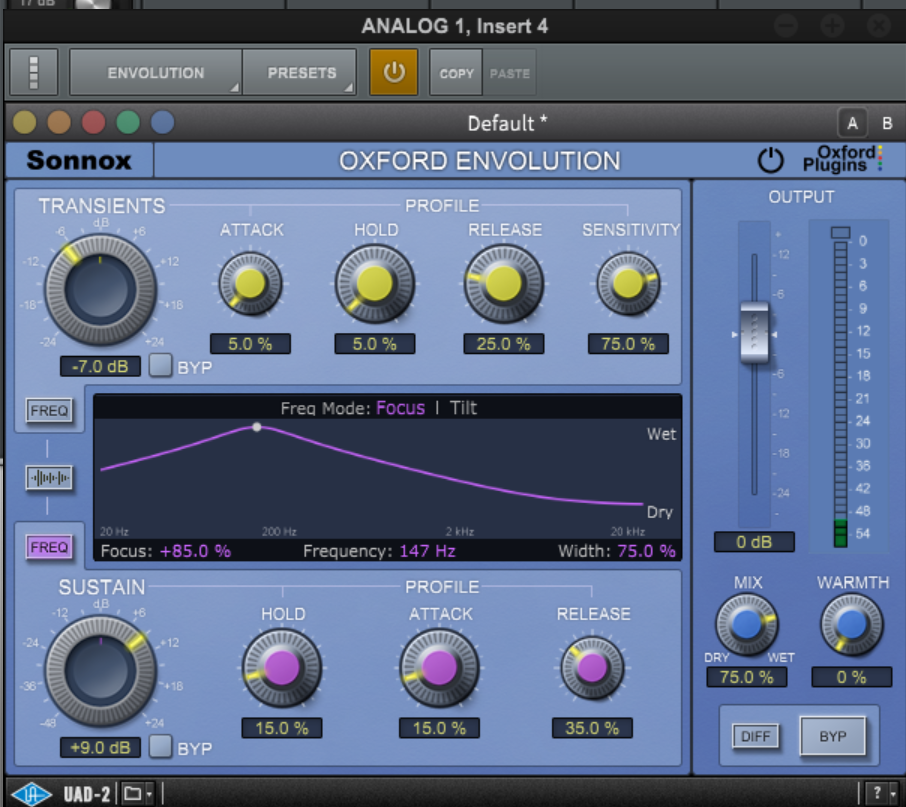Screen dimensions: 906x807
Task: Click the Sustain Release 35.0 % field
Action: pyautogui.click(x=592, y=728)
